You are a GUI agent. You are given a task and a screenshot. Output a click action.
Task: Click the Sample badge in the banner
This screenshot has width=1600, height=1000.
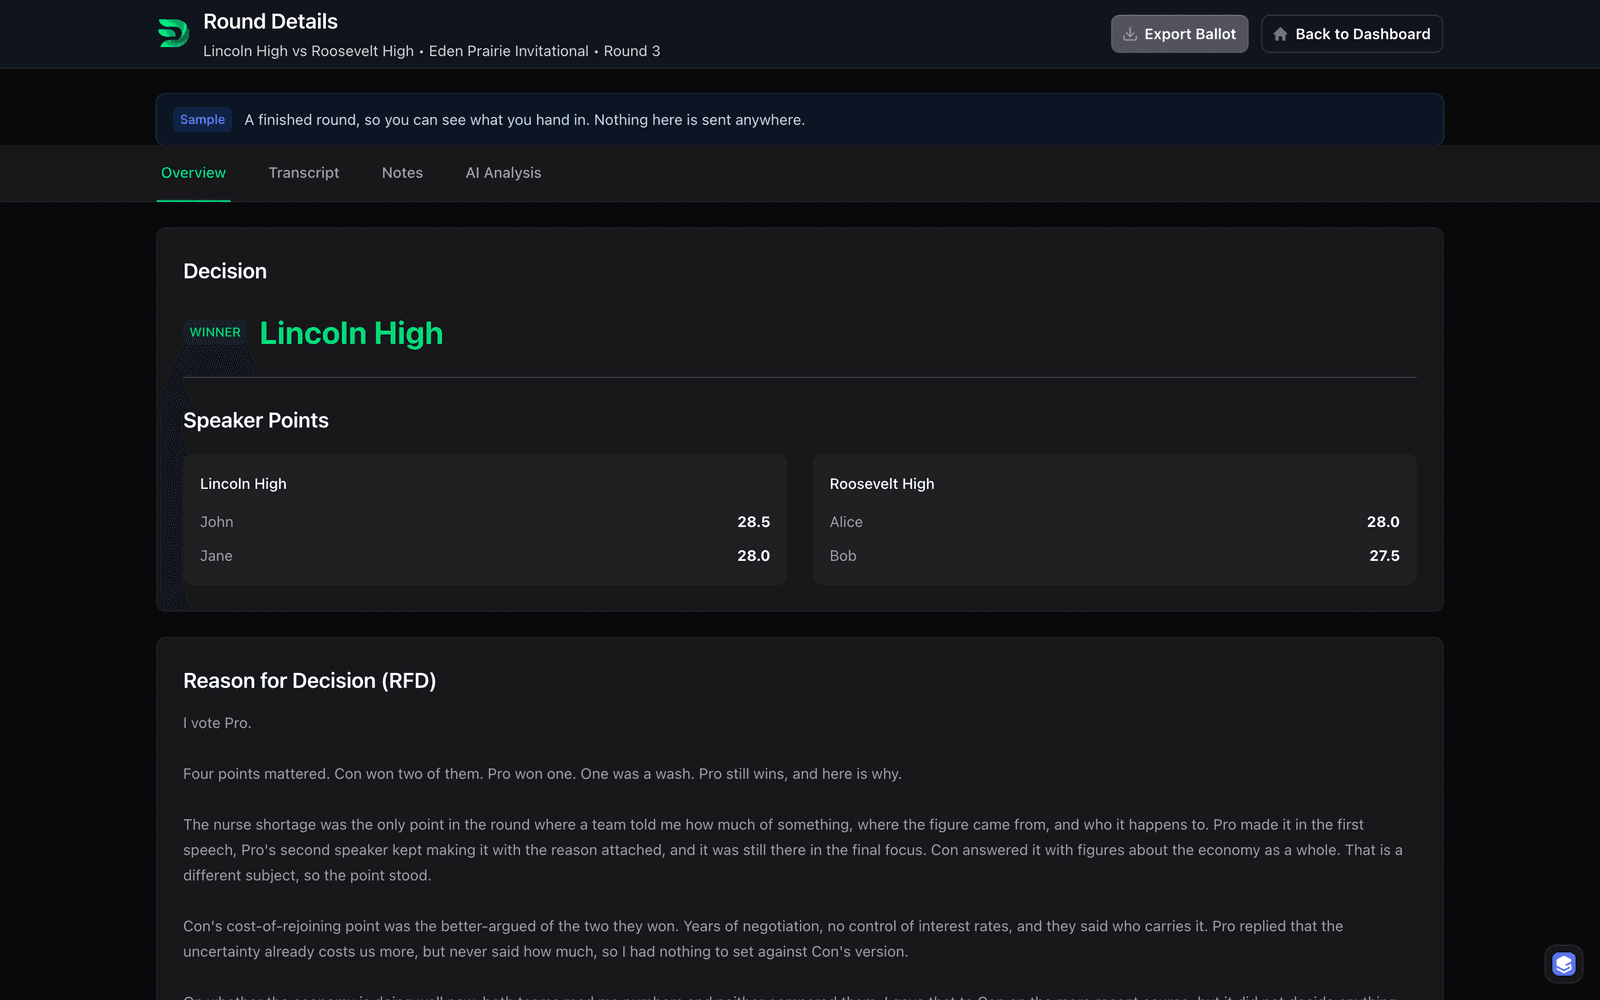coord(202,120)
